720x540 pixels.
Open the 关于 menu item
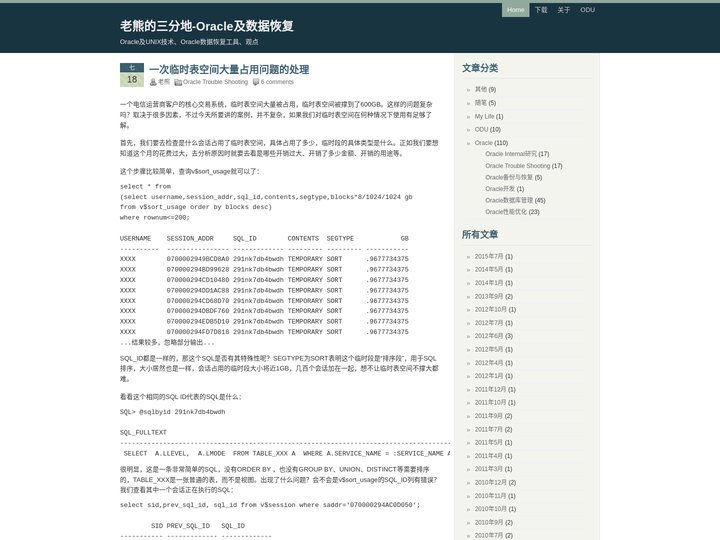click(563, 10)
